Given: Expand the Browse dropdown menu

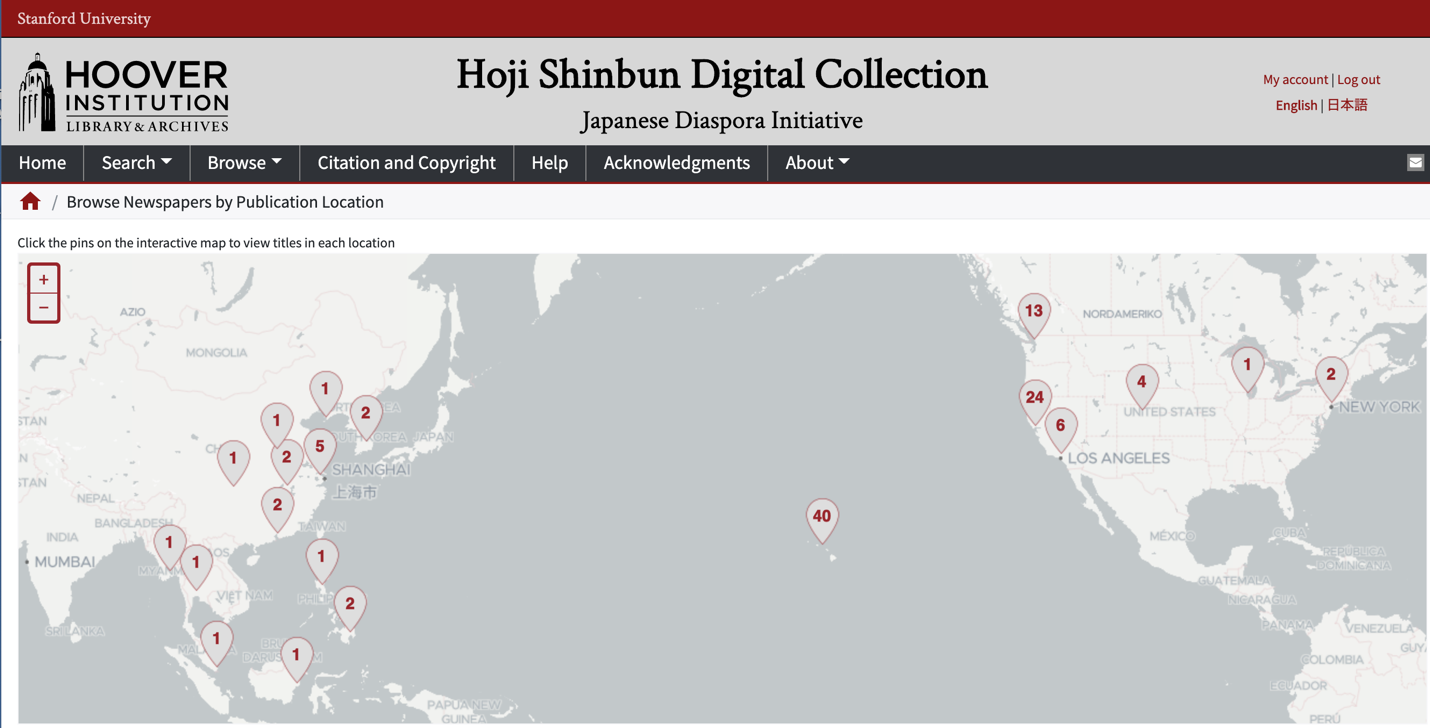Looking at the screenshot, I should [244, 163].
